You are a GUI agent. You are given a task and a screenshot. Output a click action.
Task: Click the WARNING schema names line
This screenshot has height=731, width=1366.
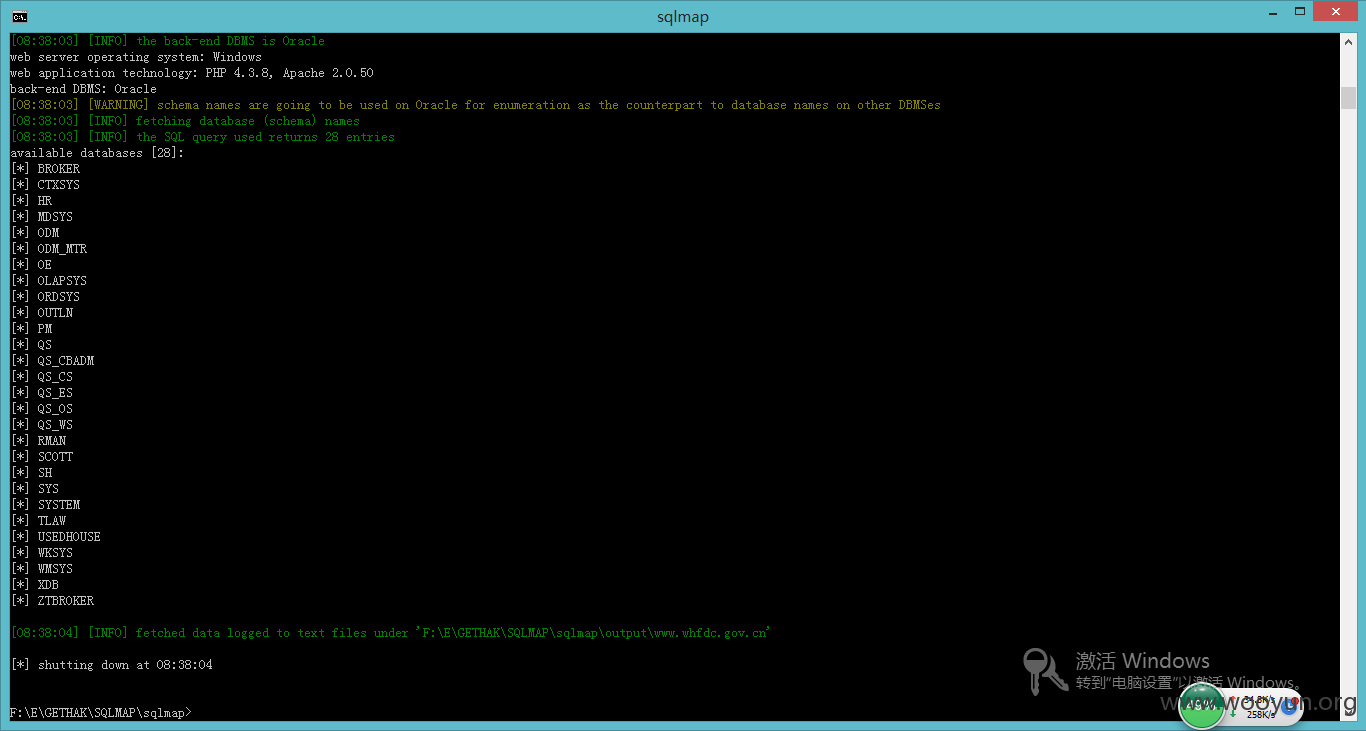[x=476, y=105]
